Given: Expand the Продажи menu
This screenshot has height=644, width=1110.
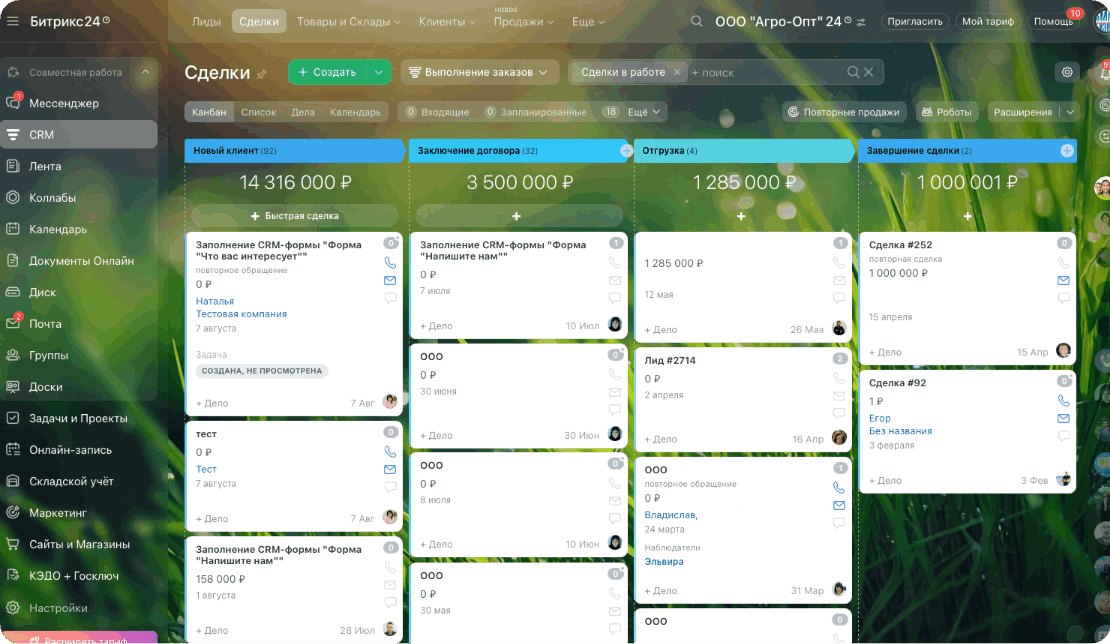Looking at the screenshot, I should point(523,22).
